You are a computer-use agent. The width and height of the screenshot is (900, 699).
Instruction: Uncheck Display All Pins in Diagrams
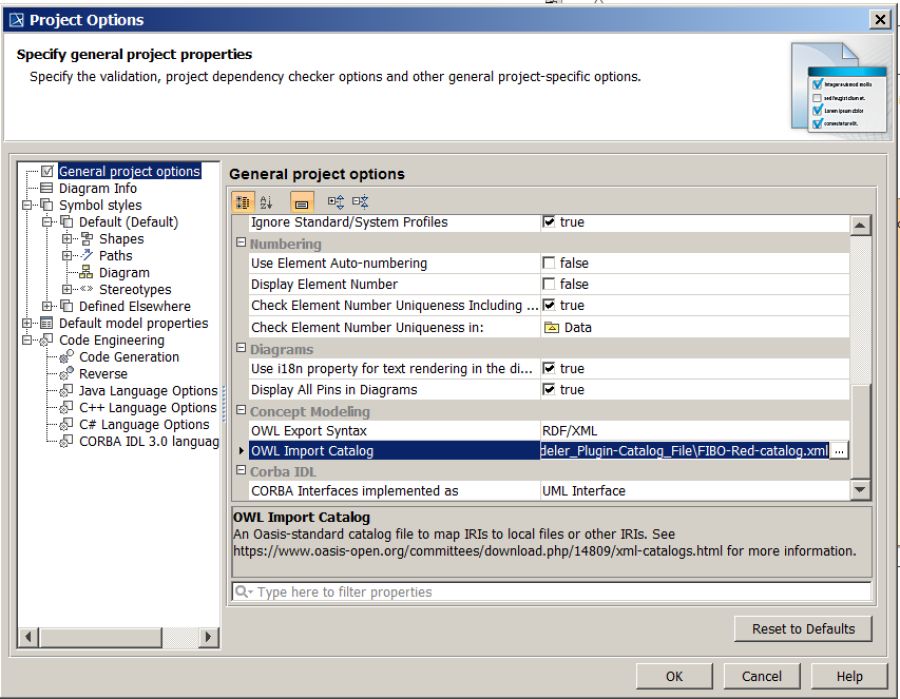(548, 390)
